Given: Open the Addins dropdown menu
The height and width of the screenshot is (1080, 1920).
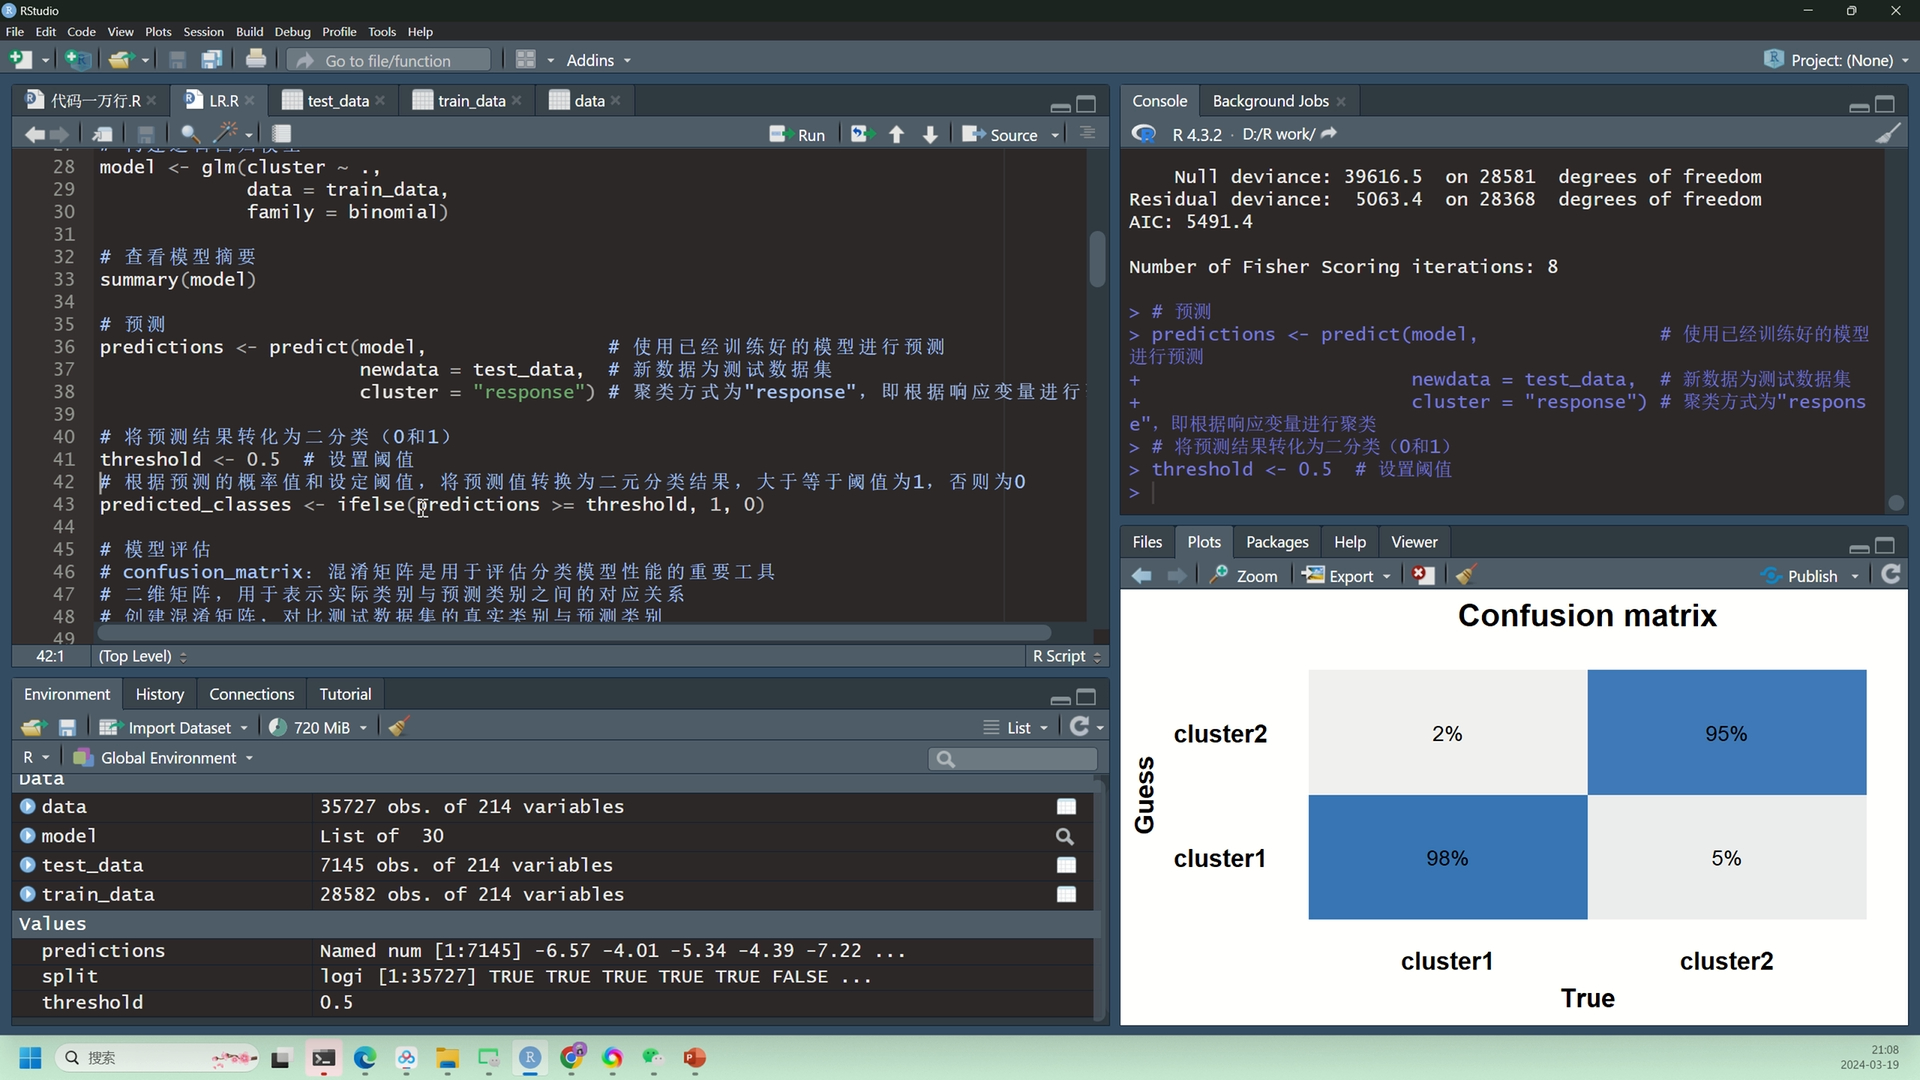Looking at the screenshot, I should (597, 59).
